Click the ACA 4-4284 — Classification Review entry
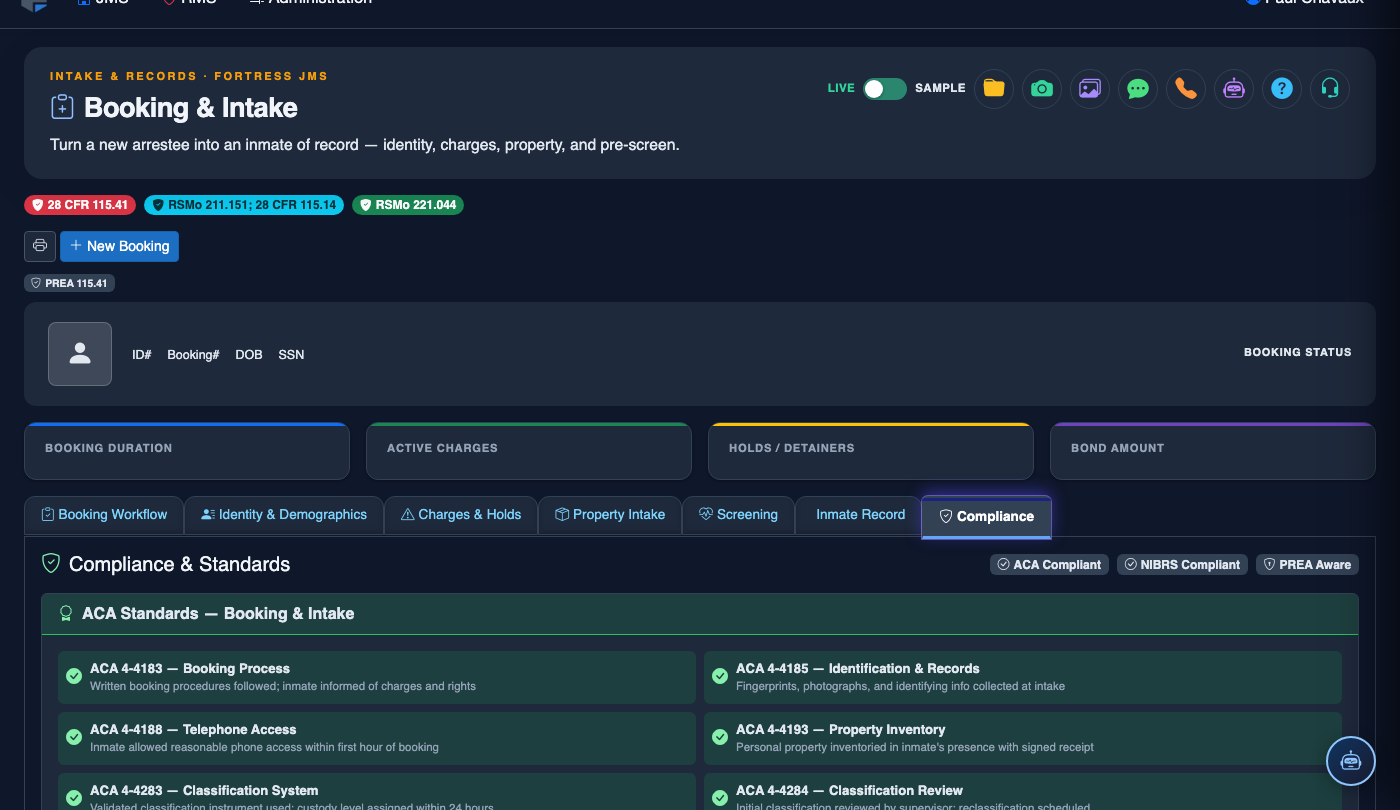The width and height of the screenshot is (1400, 810). (x=1022, y=792)
